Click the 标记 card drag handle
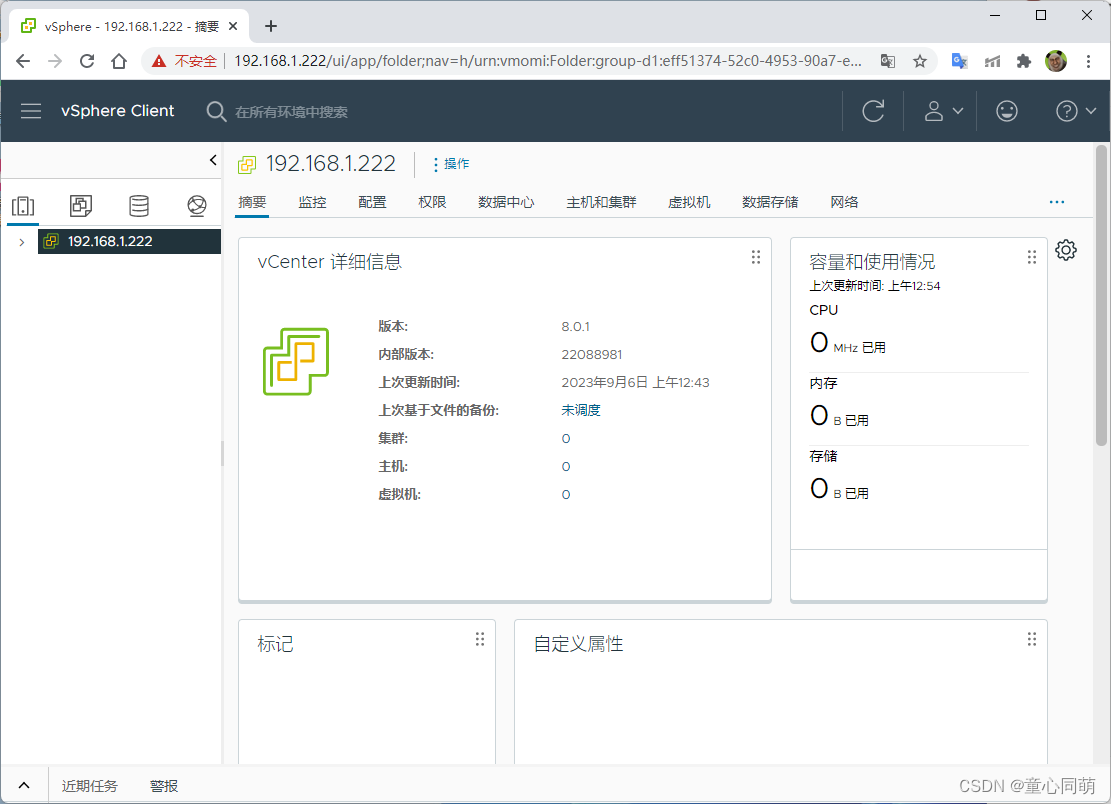This screenshot has width=1111, height=804. [480, 640]
